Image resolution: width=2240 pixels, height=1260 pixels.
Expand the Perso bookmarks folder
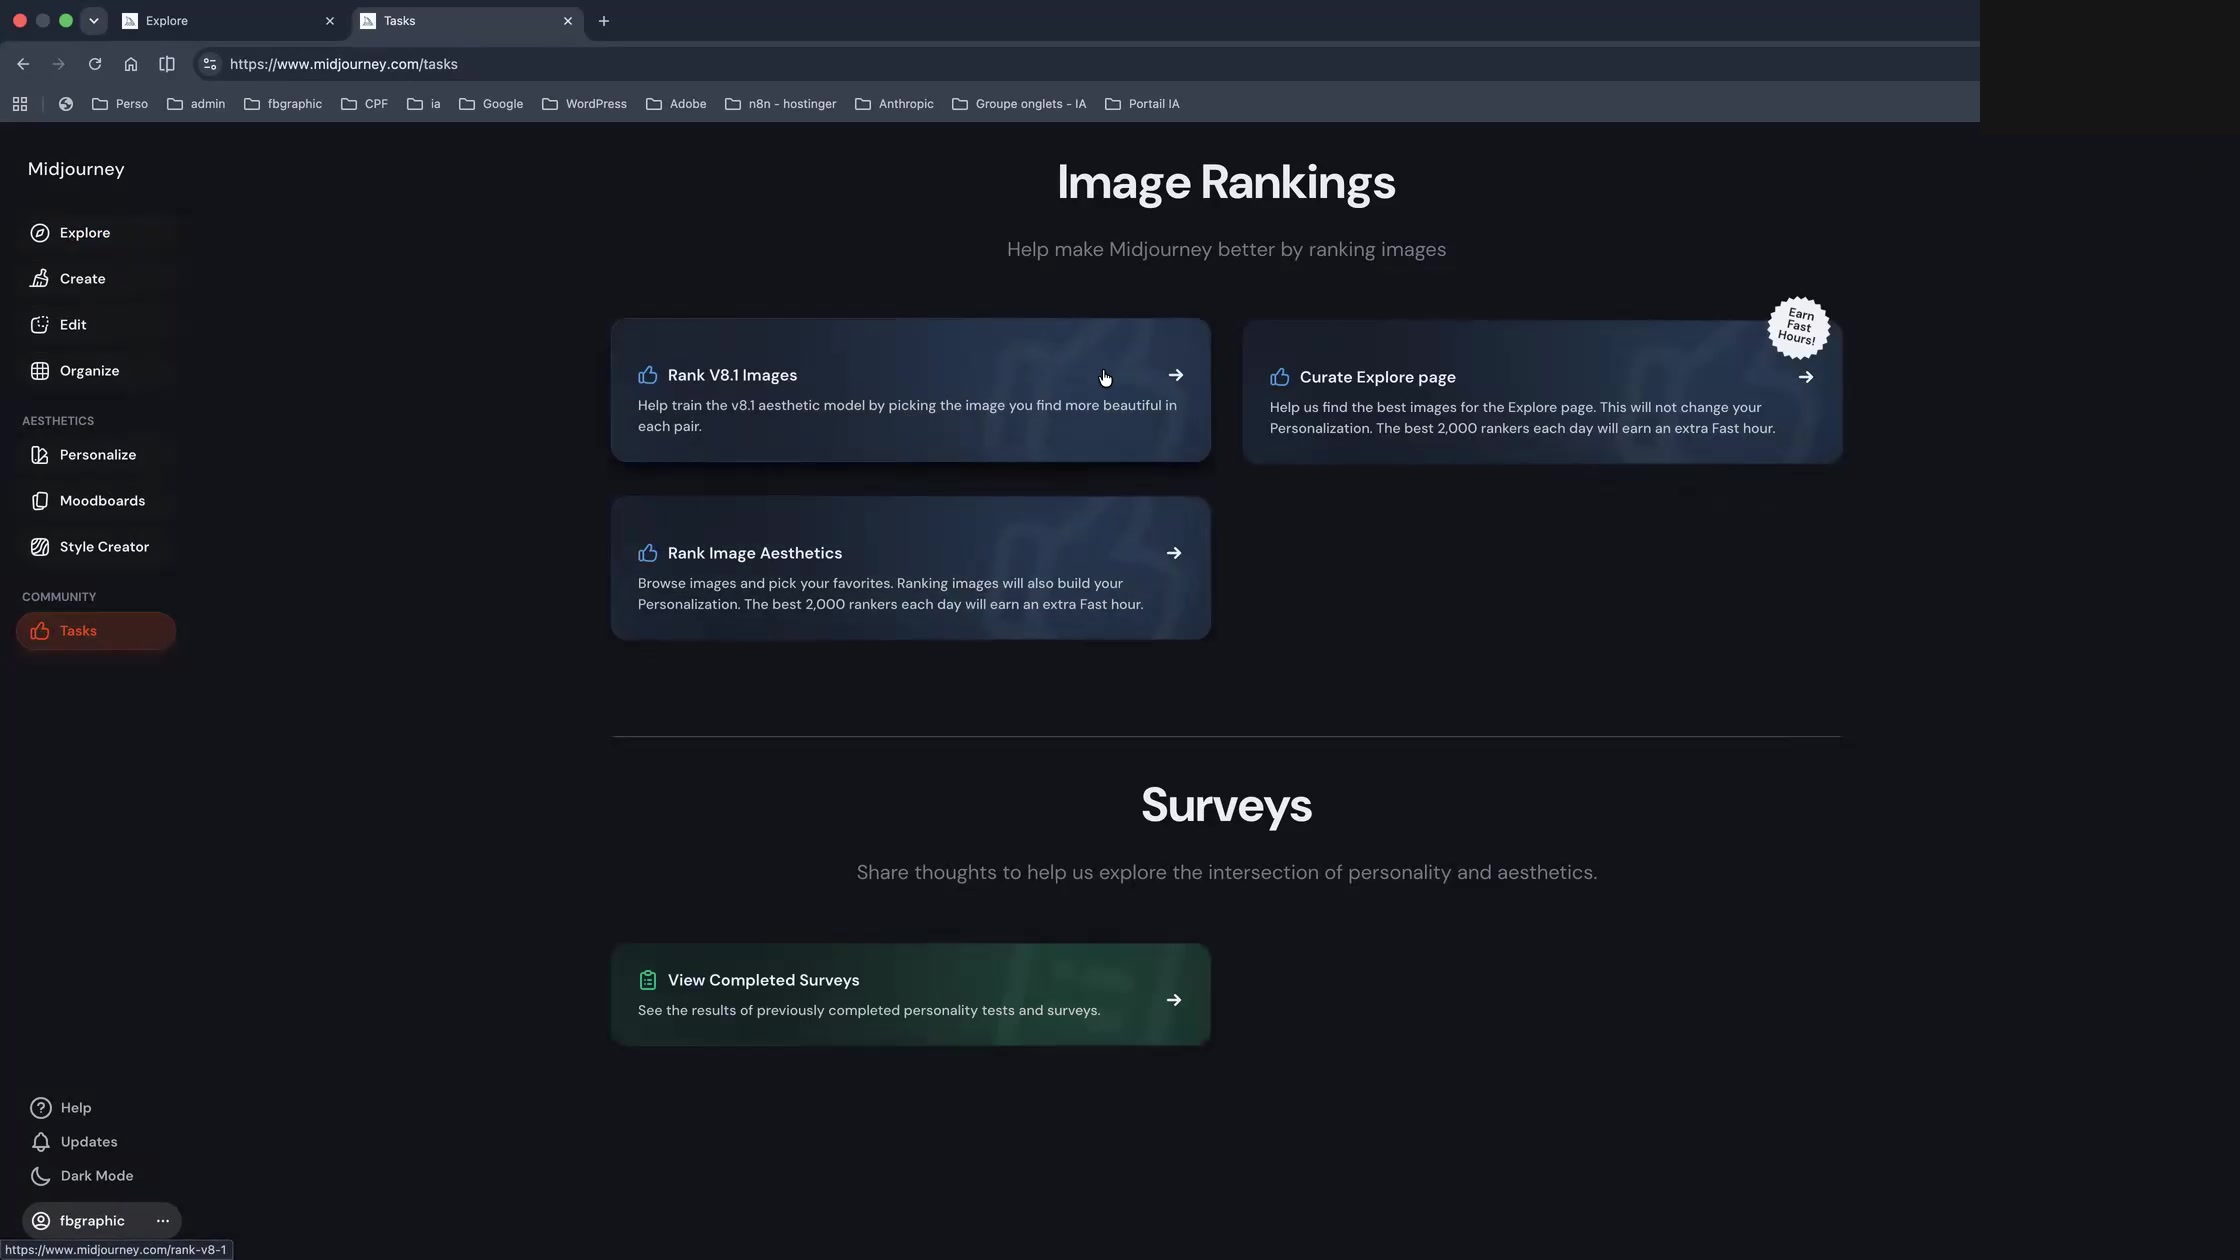119,104
